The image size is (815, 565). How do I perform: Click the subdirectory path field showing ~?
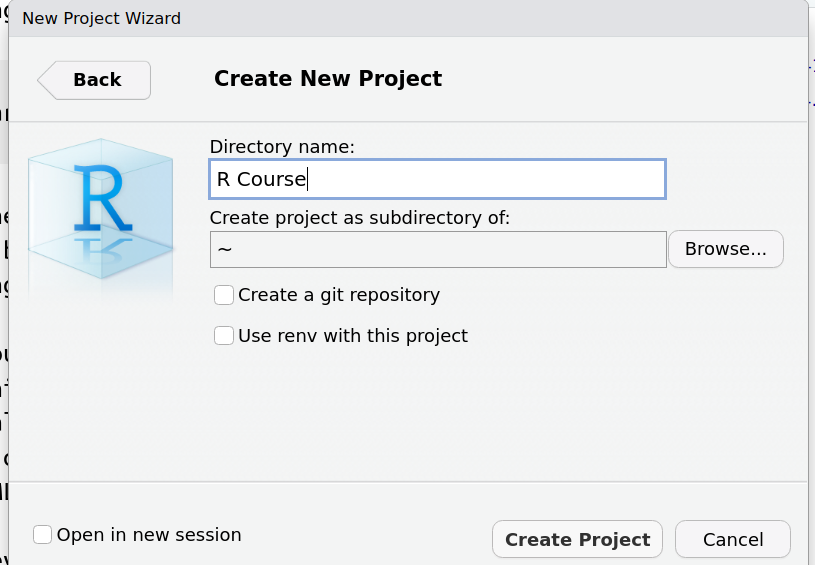438,249
